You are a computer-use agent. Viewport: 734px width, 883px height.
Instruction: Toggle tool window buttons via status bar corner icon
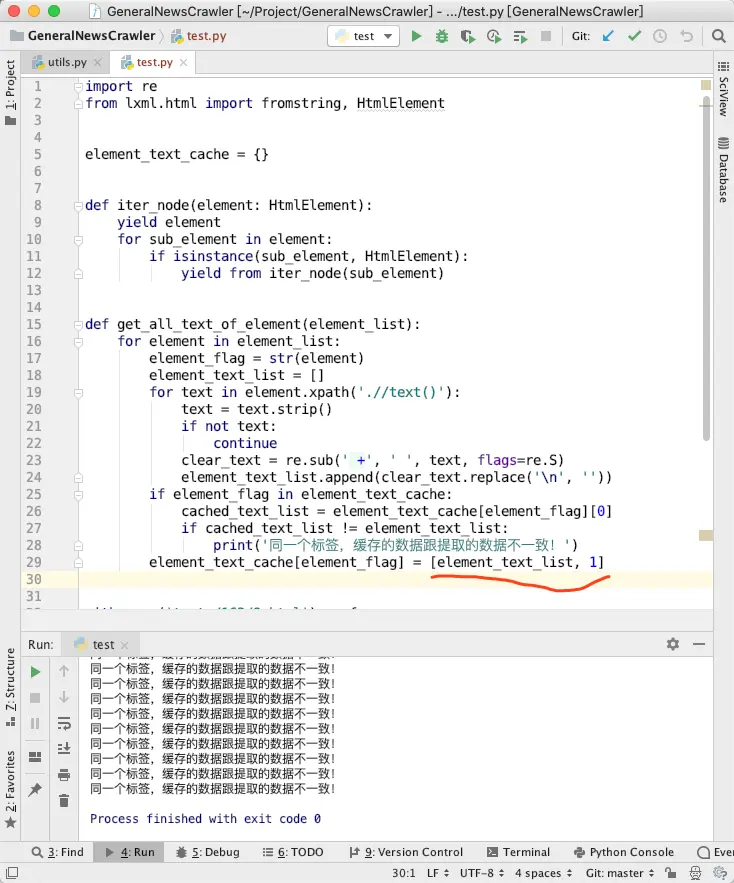coord(11,873)
